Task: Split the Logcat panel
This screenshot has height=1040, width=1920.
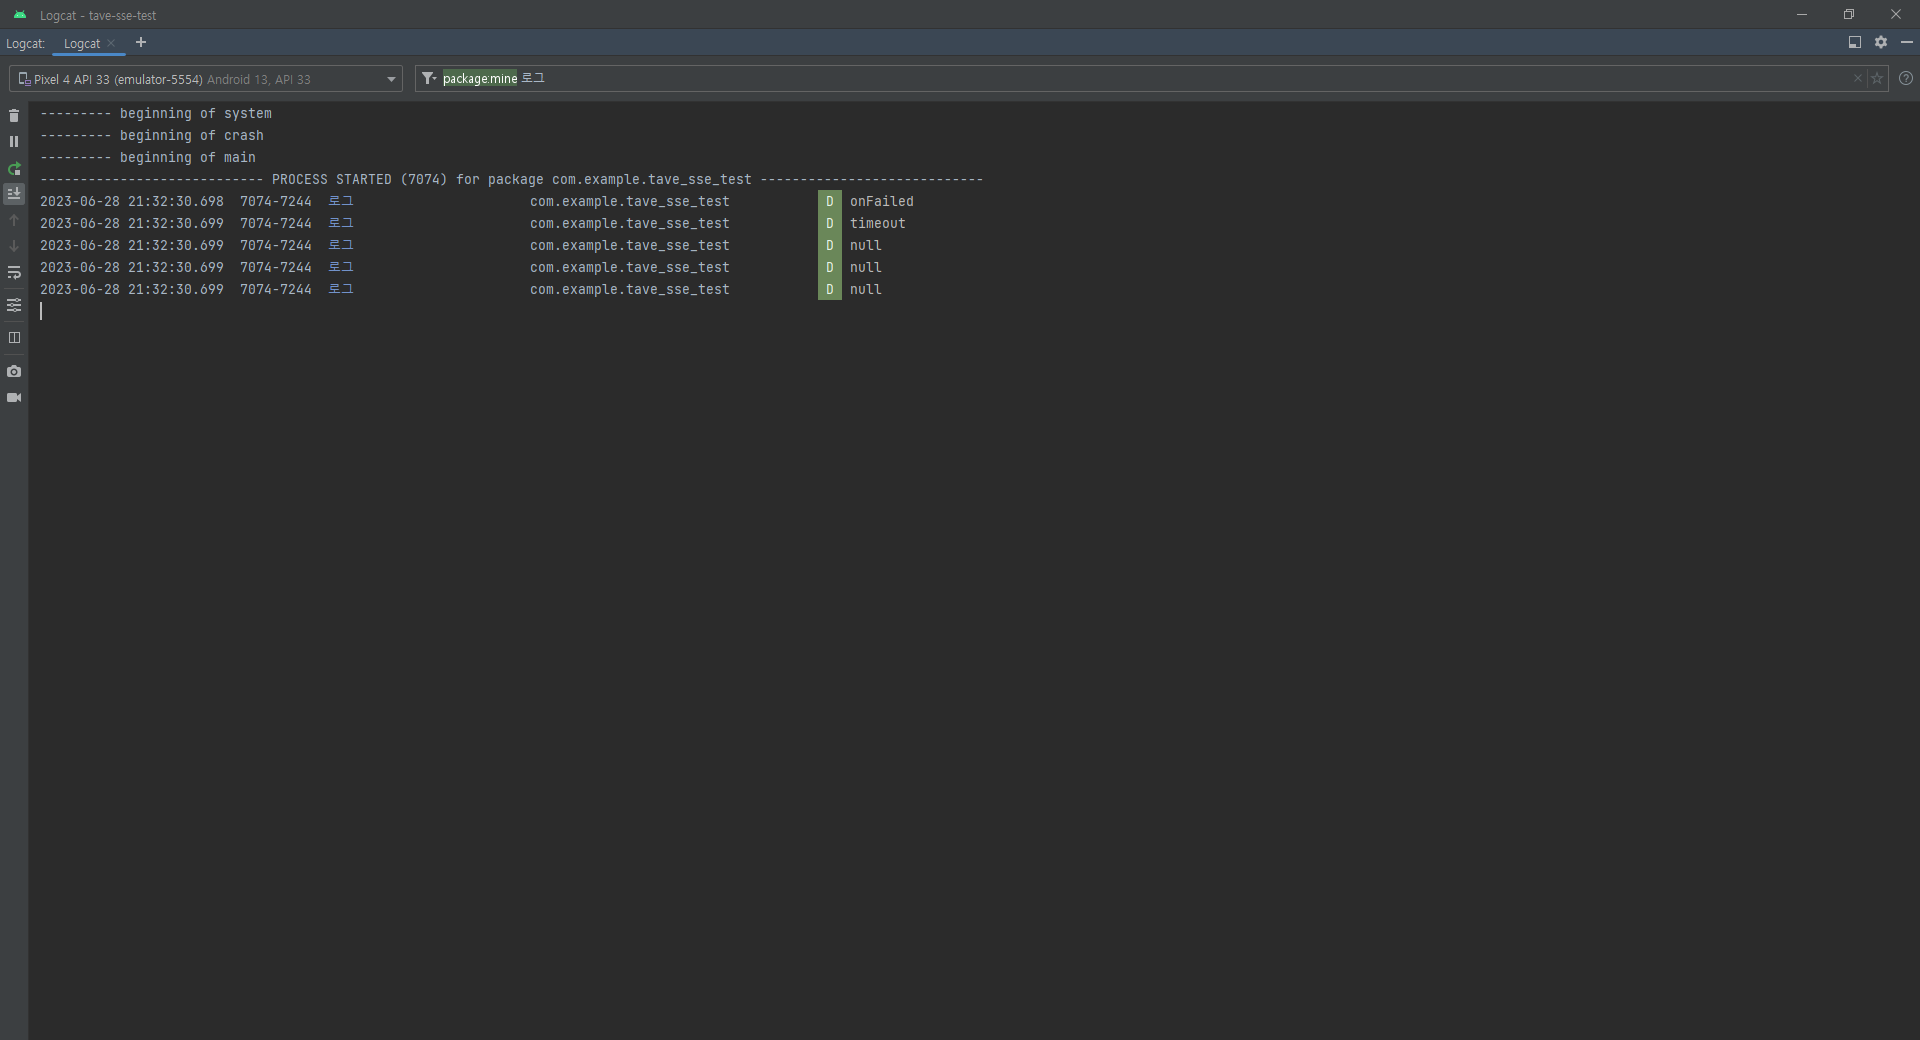Action: tap(14, 338)
